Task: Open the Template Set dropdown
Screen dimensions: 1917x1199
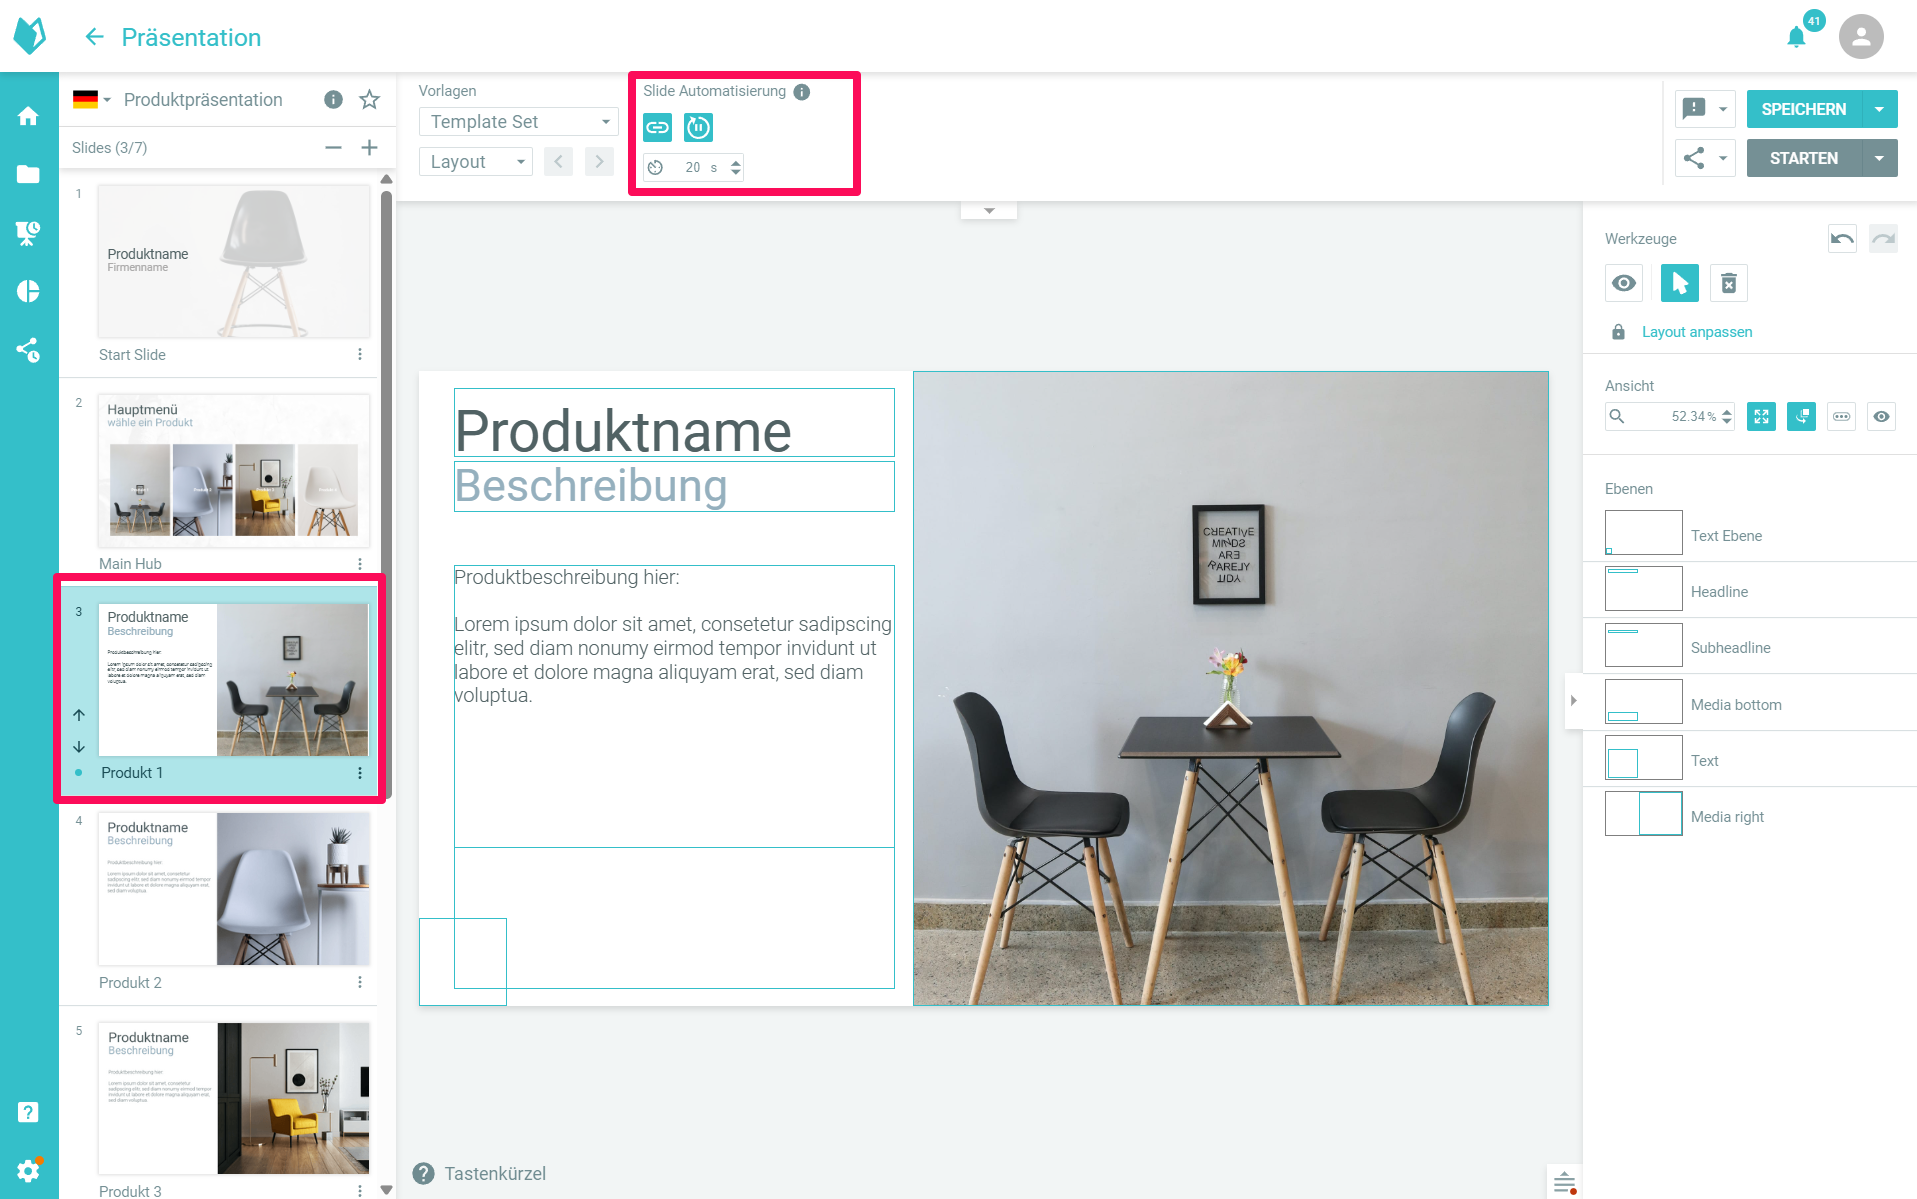Action: tap(518, 122)
